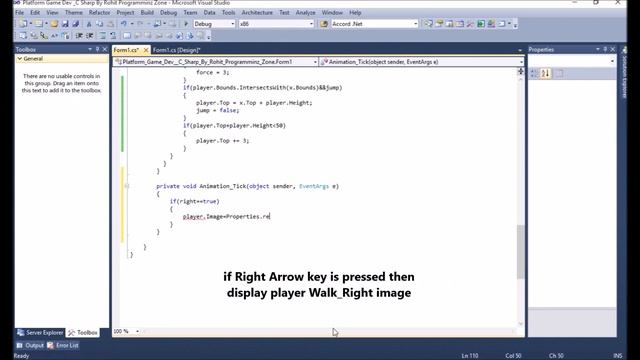
Task: Click the Undo arrow icon
Action: tap(123, 24)
